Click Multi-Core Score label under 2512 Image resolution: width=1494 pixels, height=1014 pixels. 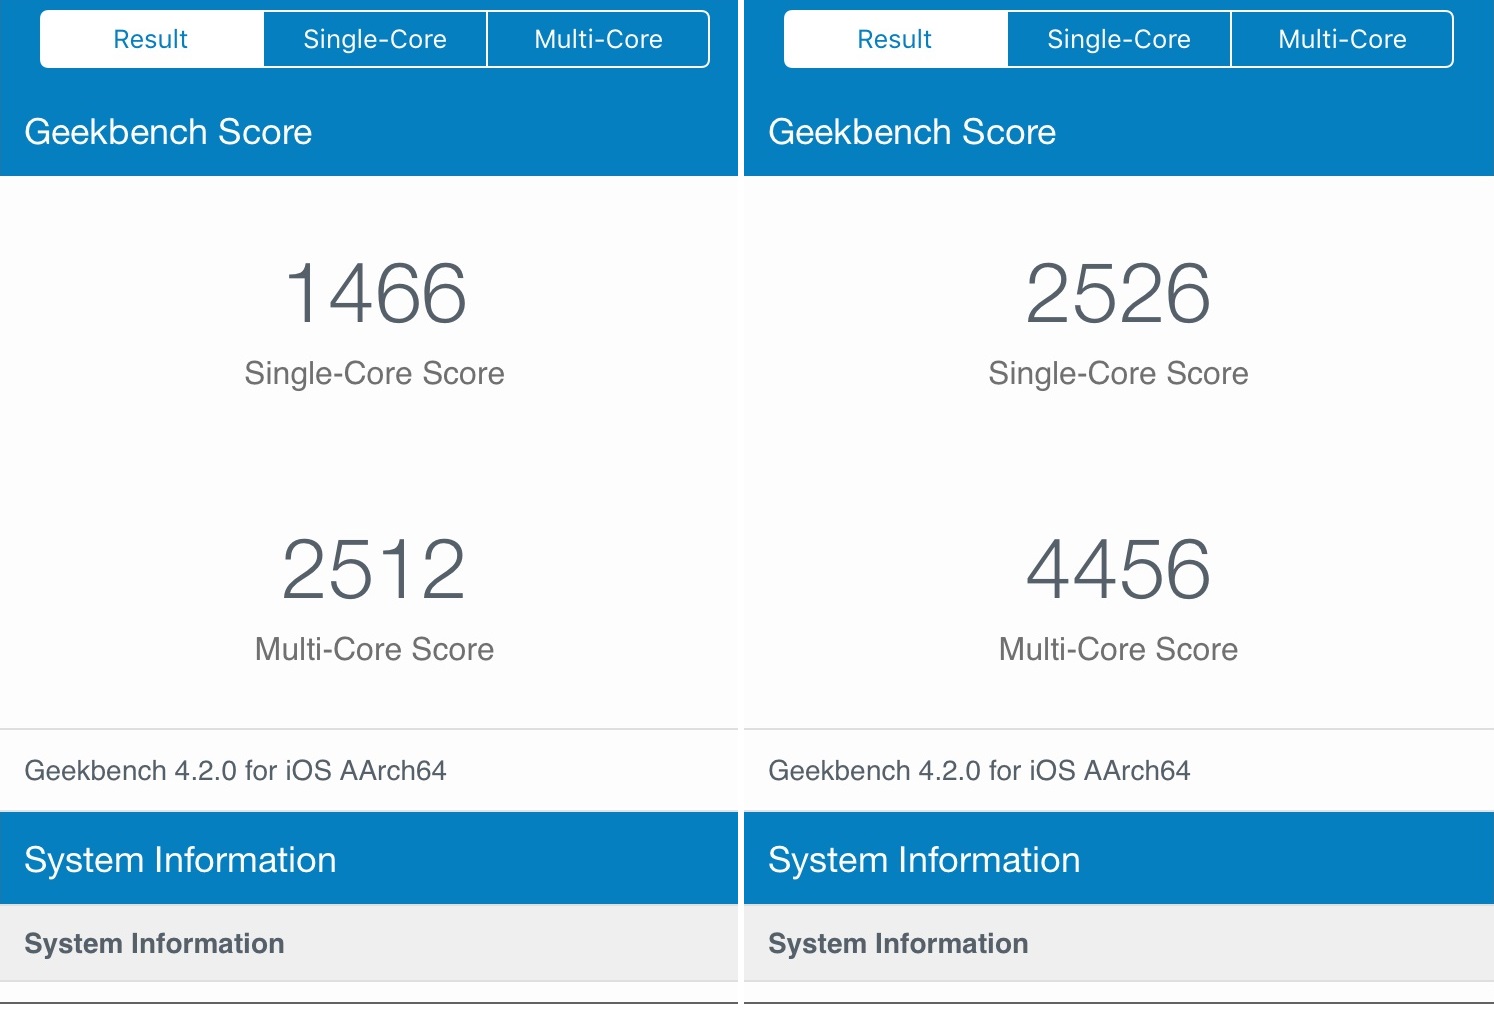click(374, 649)
